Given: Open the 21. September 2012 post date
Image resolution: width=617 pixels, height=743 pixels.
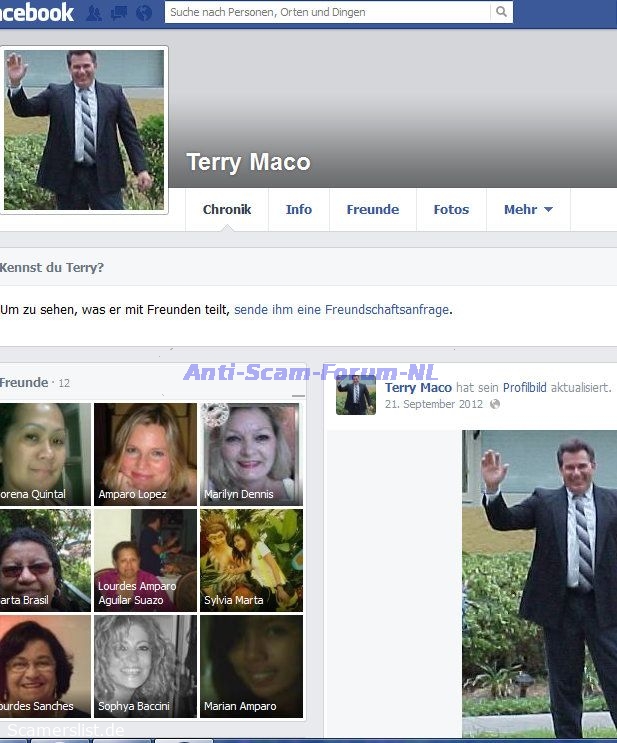Looking at the screenshot, I should click(434, 404).
